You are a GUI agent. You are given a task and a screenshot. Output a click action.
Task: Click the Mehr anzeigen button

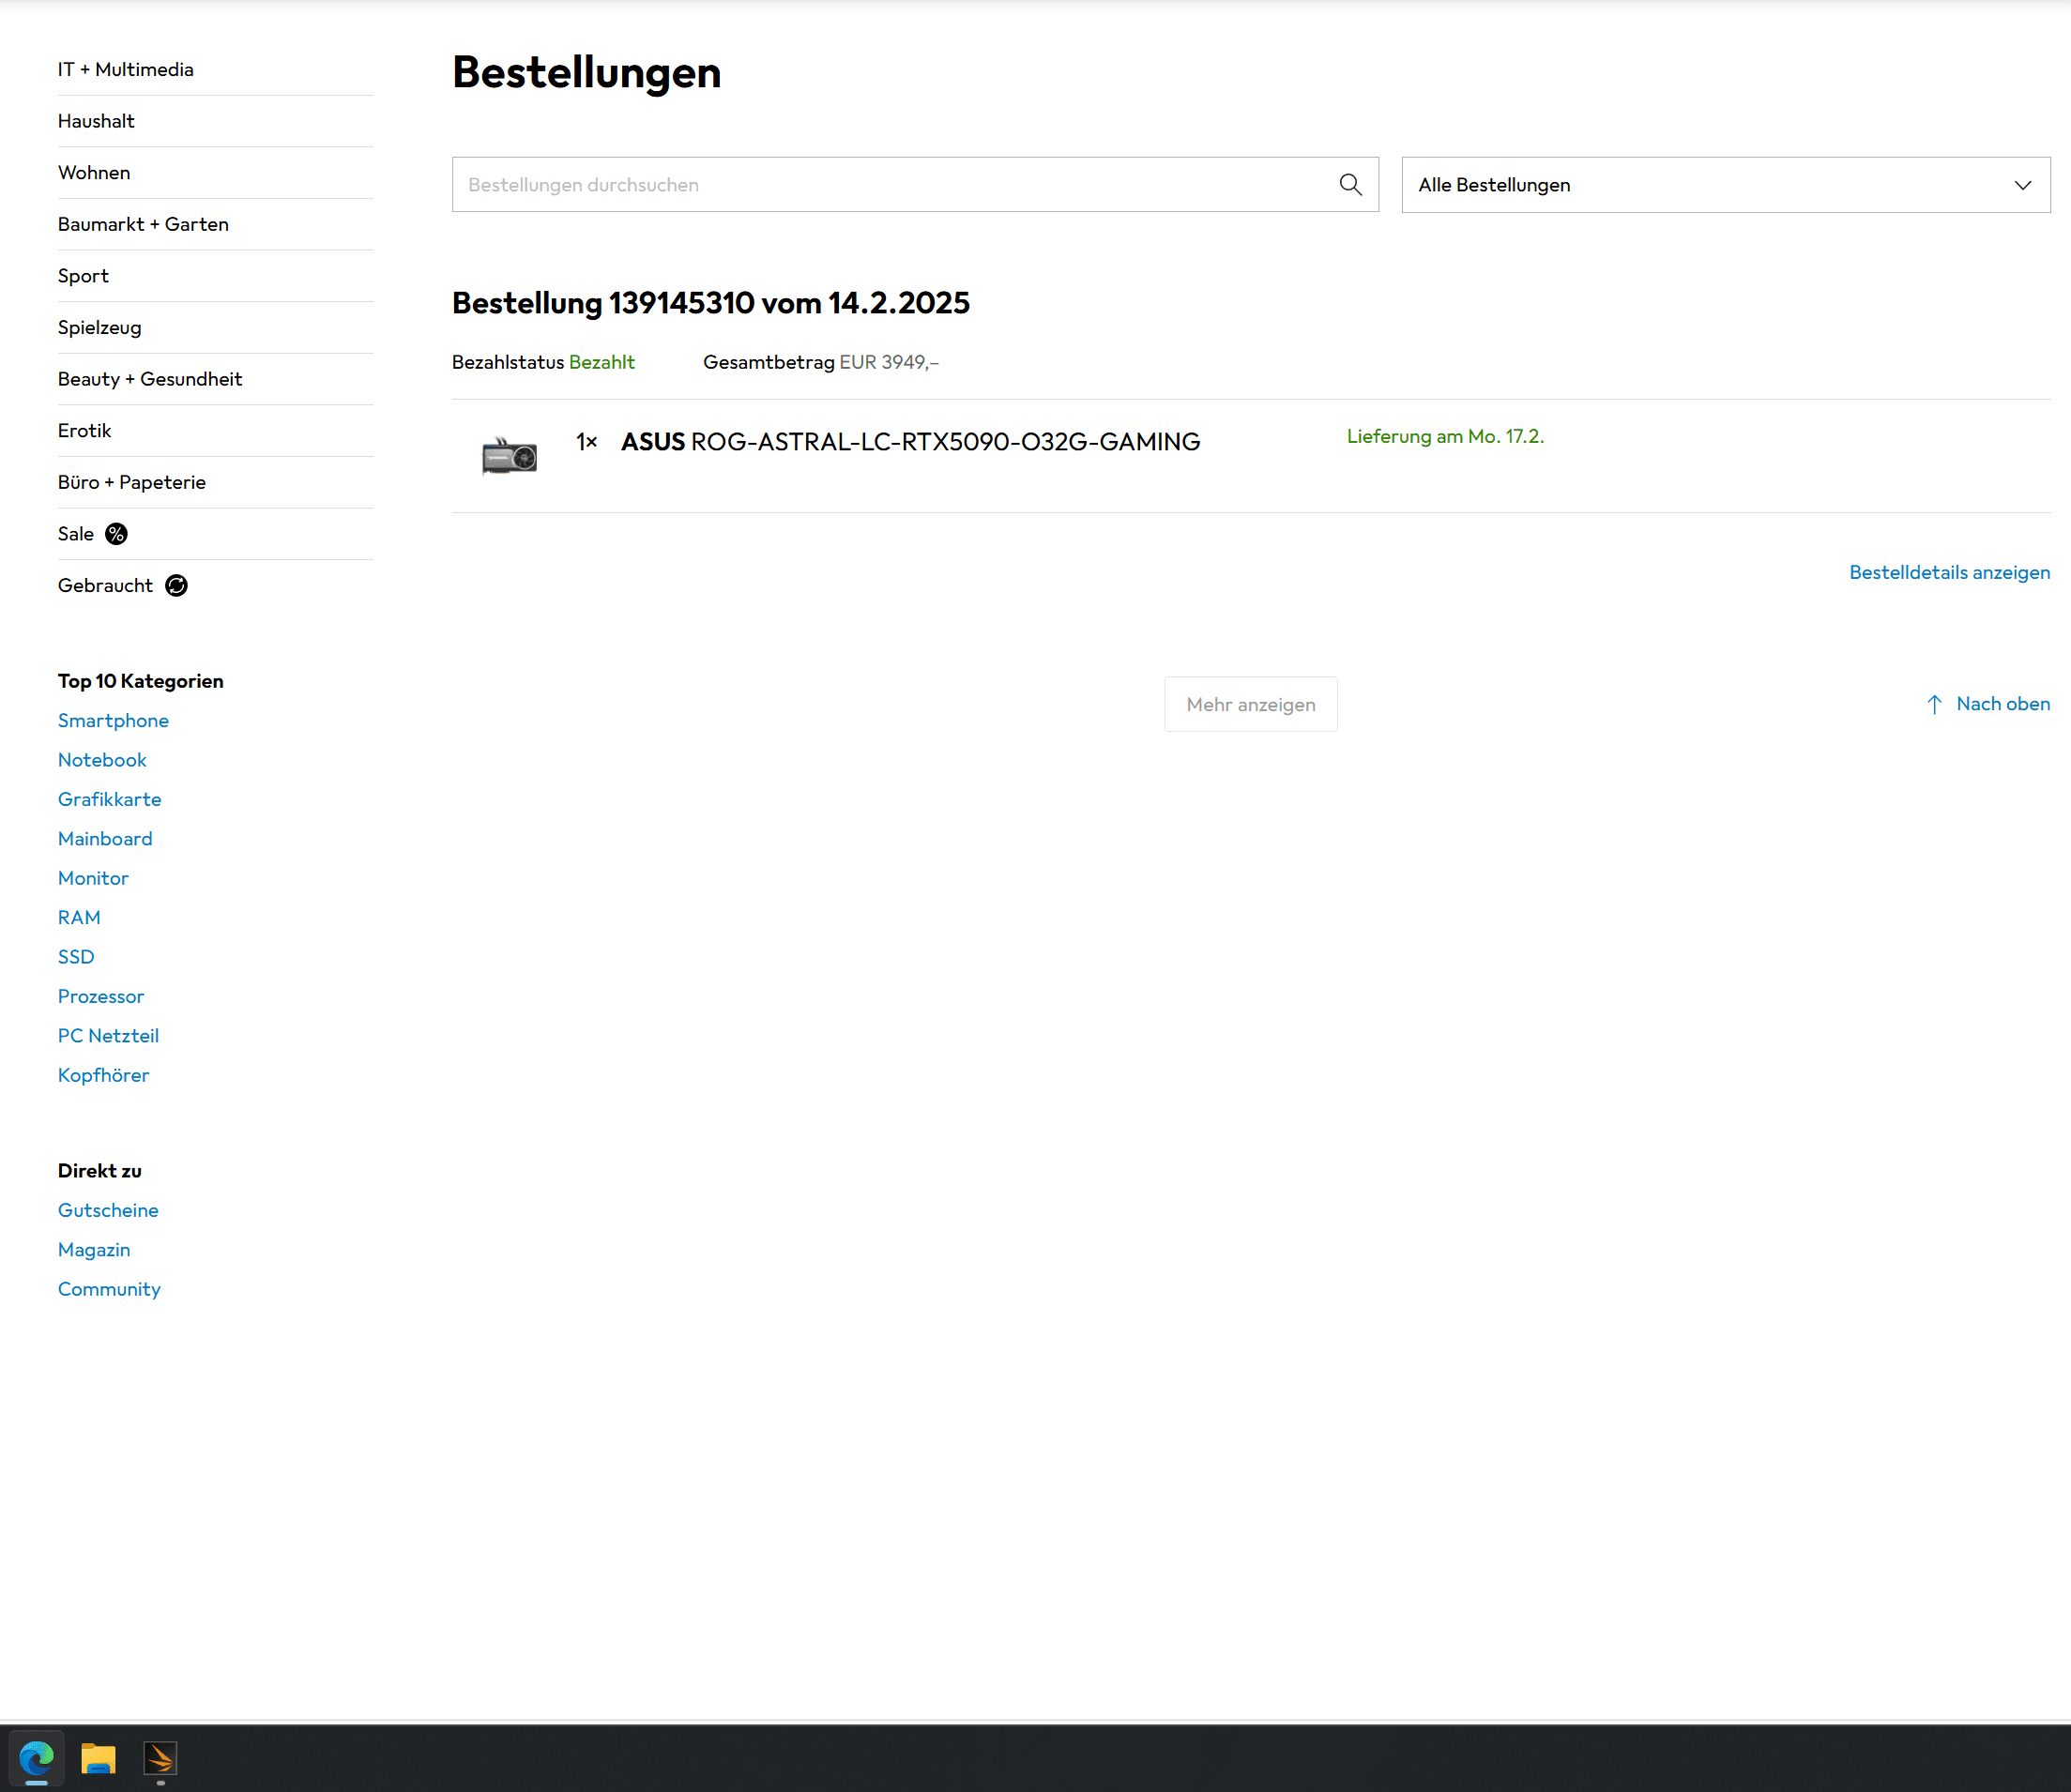coord(1250,705)
